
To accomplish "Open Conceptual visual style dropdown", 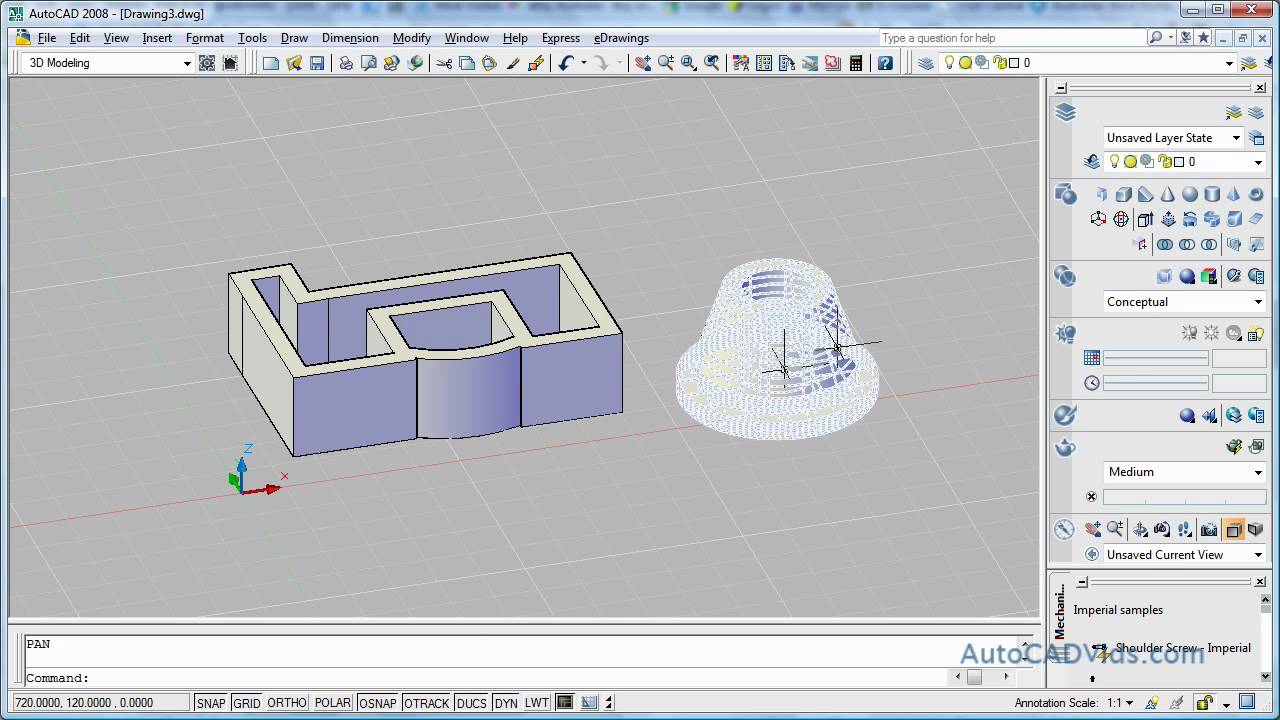I will tap(1185, 302).
